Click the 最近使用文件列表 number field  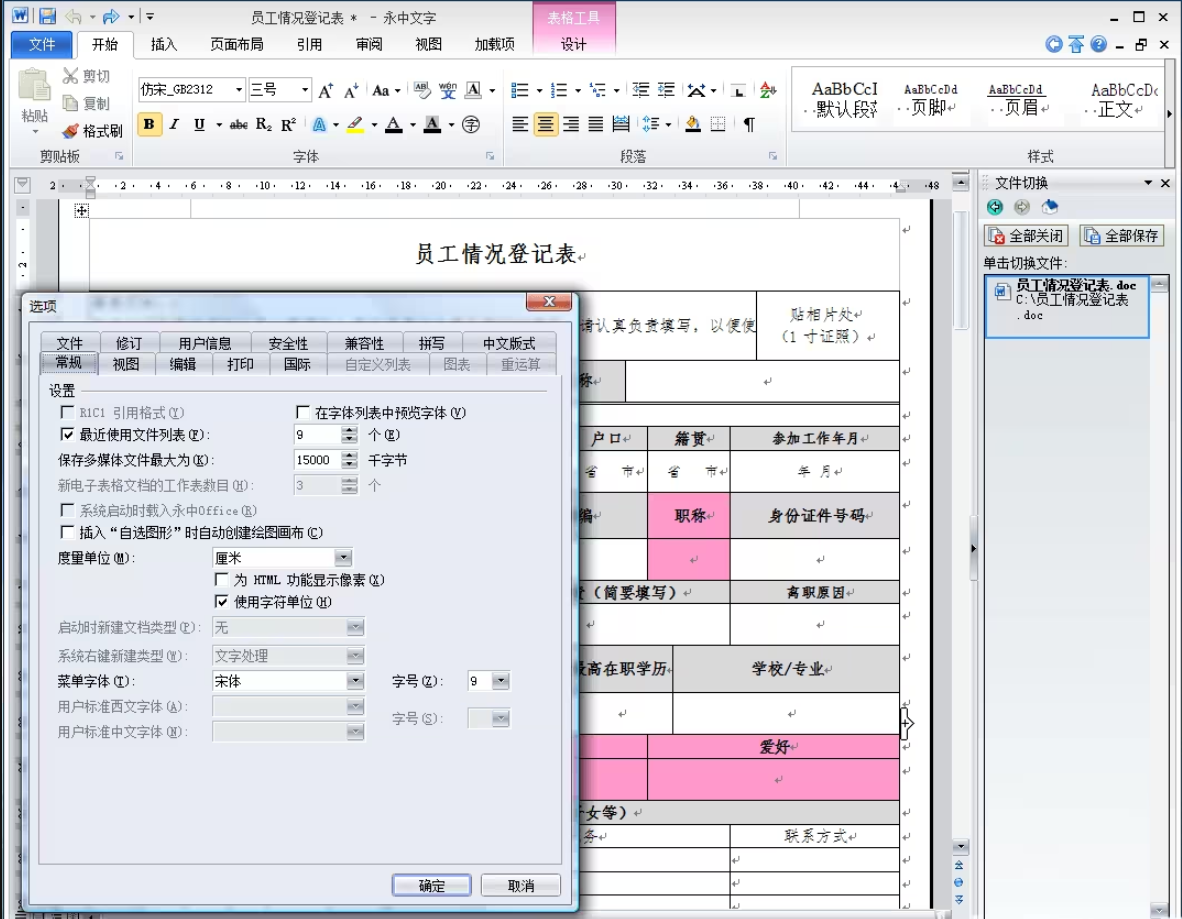point(317,435)
